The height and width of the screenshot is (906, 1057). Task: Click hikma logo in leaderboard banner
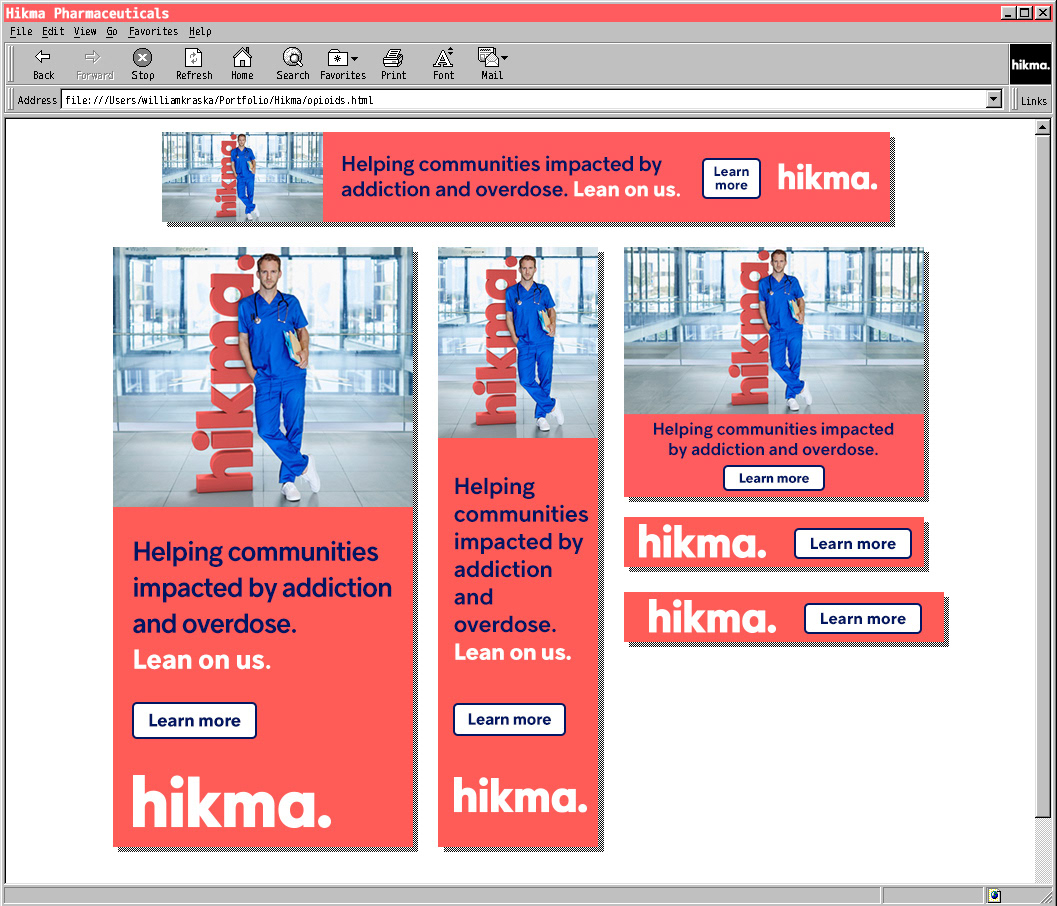(828, 178)
